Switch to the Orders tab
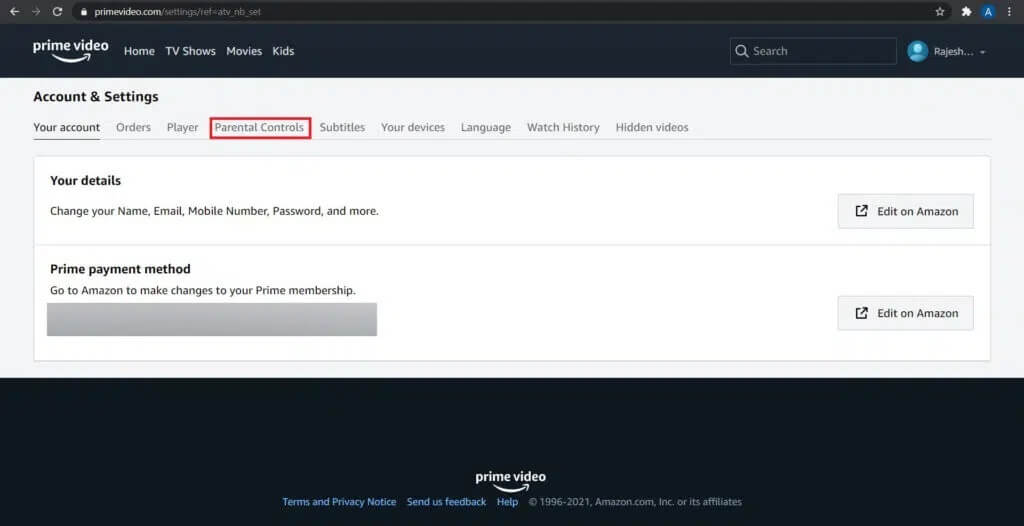 (133, 127)
